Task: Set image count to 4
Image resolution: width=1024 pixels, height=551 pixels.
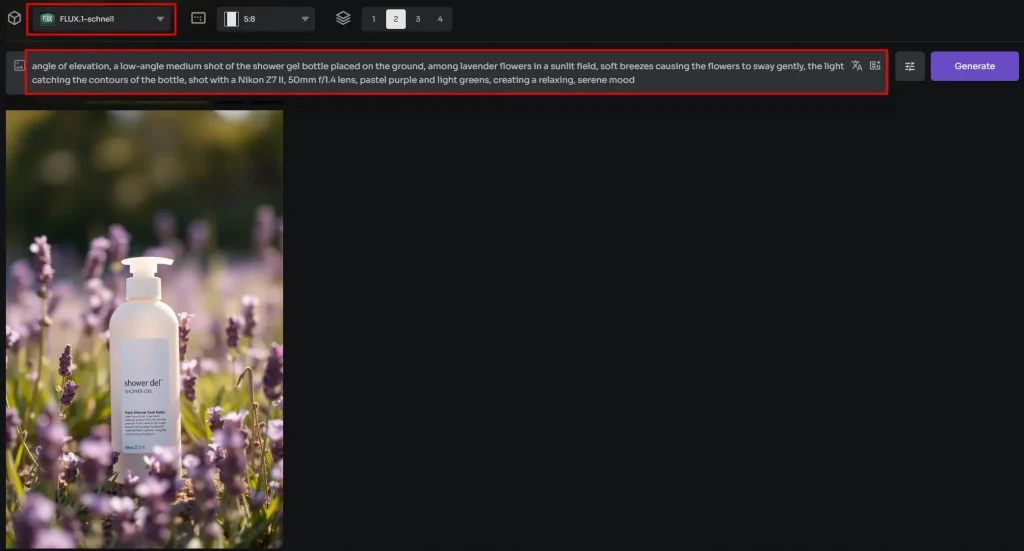Action: (440, 19)
